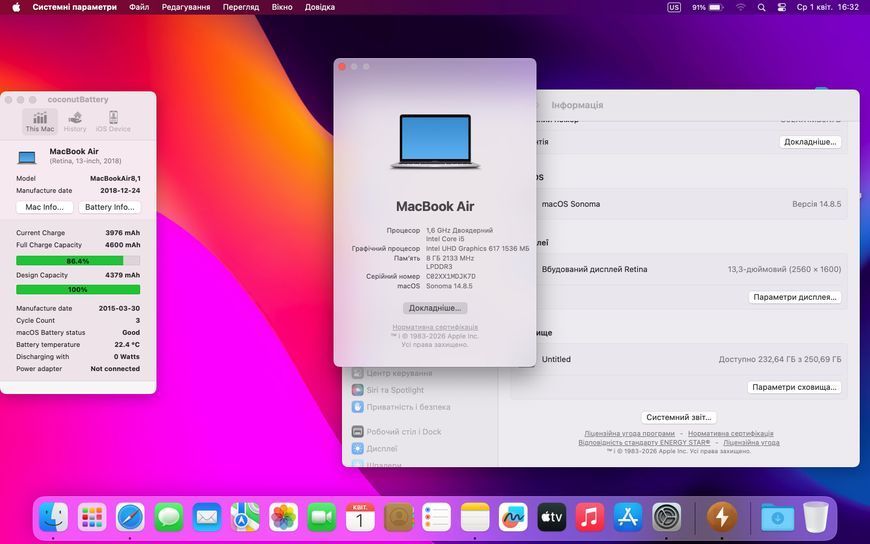870x544 pixels.
Task: Open App Store from the Dock
Action: (x=628, y=518)
